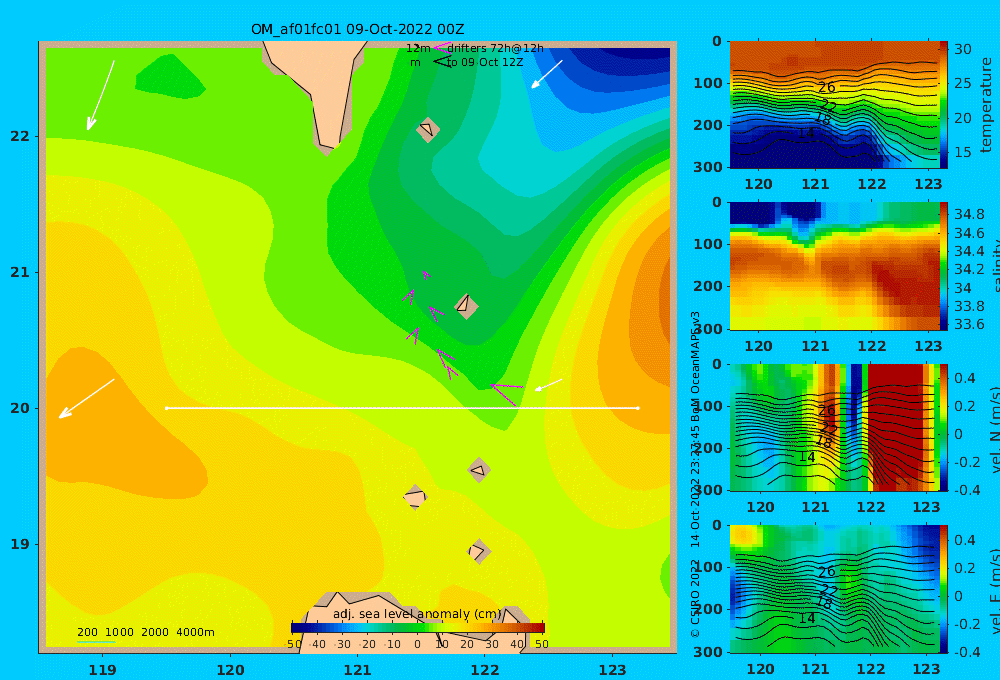
Task: Click the island marker near 19.35°N, 121.45°E
Action: [x=415, y=497]
